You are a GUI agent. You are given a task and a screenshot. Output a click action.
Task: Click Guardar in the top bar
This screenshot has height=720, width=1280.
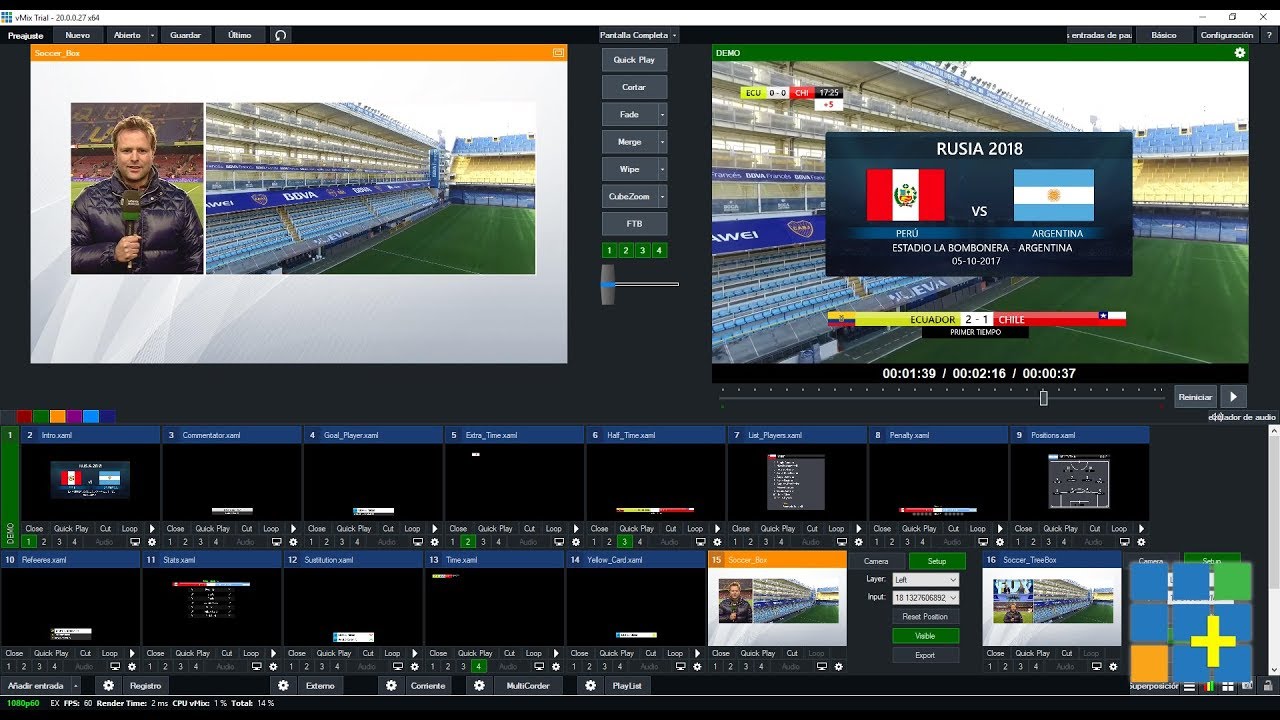[x=185, y=35]
